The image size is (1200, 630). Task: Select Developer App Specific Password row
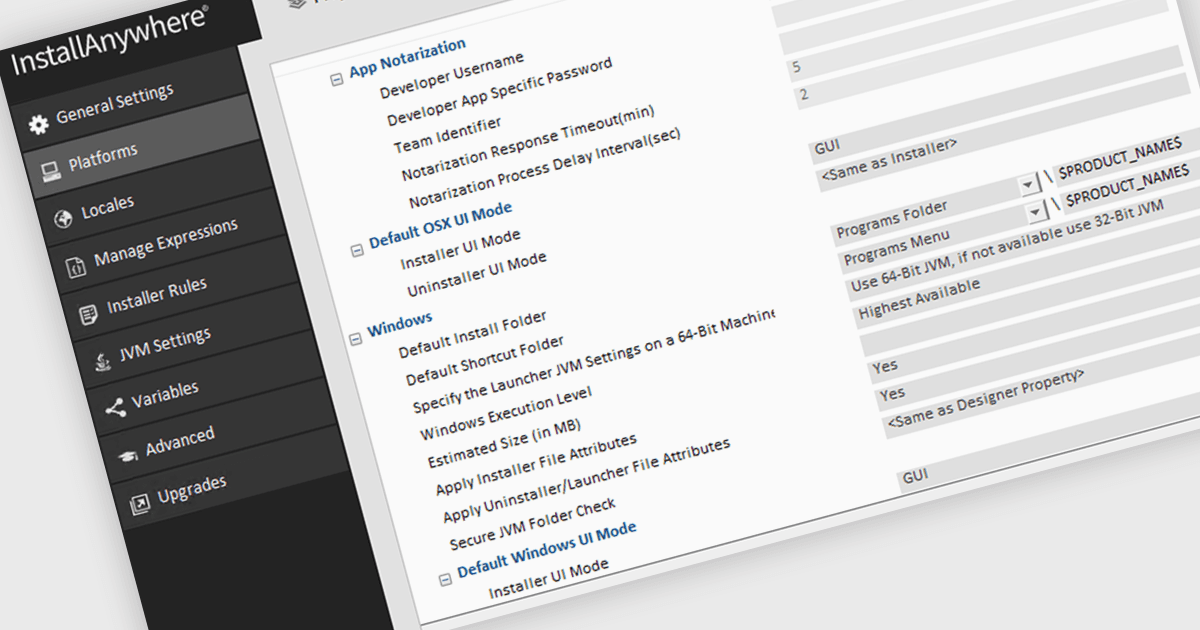click(499, 94)
